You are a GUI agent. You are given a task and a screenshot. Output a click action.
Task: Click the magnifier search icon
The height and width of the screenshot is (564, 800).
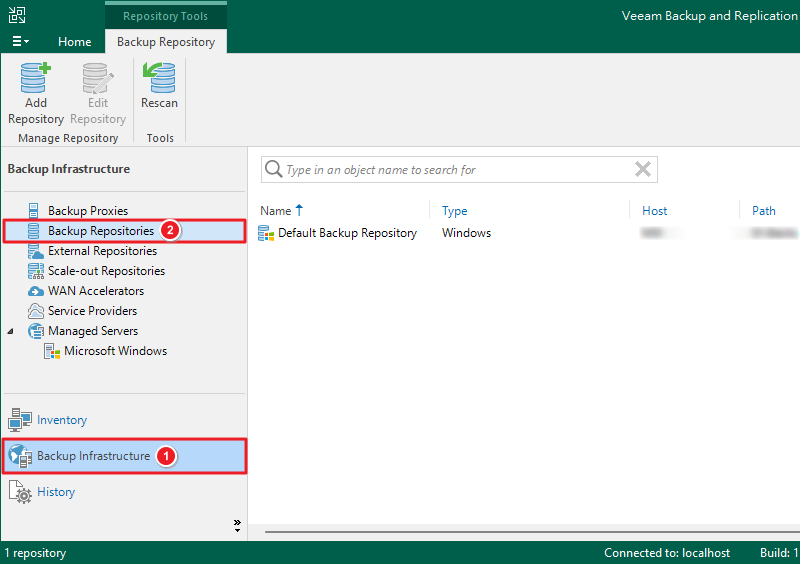point(273,169)
